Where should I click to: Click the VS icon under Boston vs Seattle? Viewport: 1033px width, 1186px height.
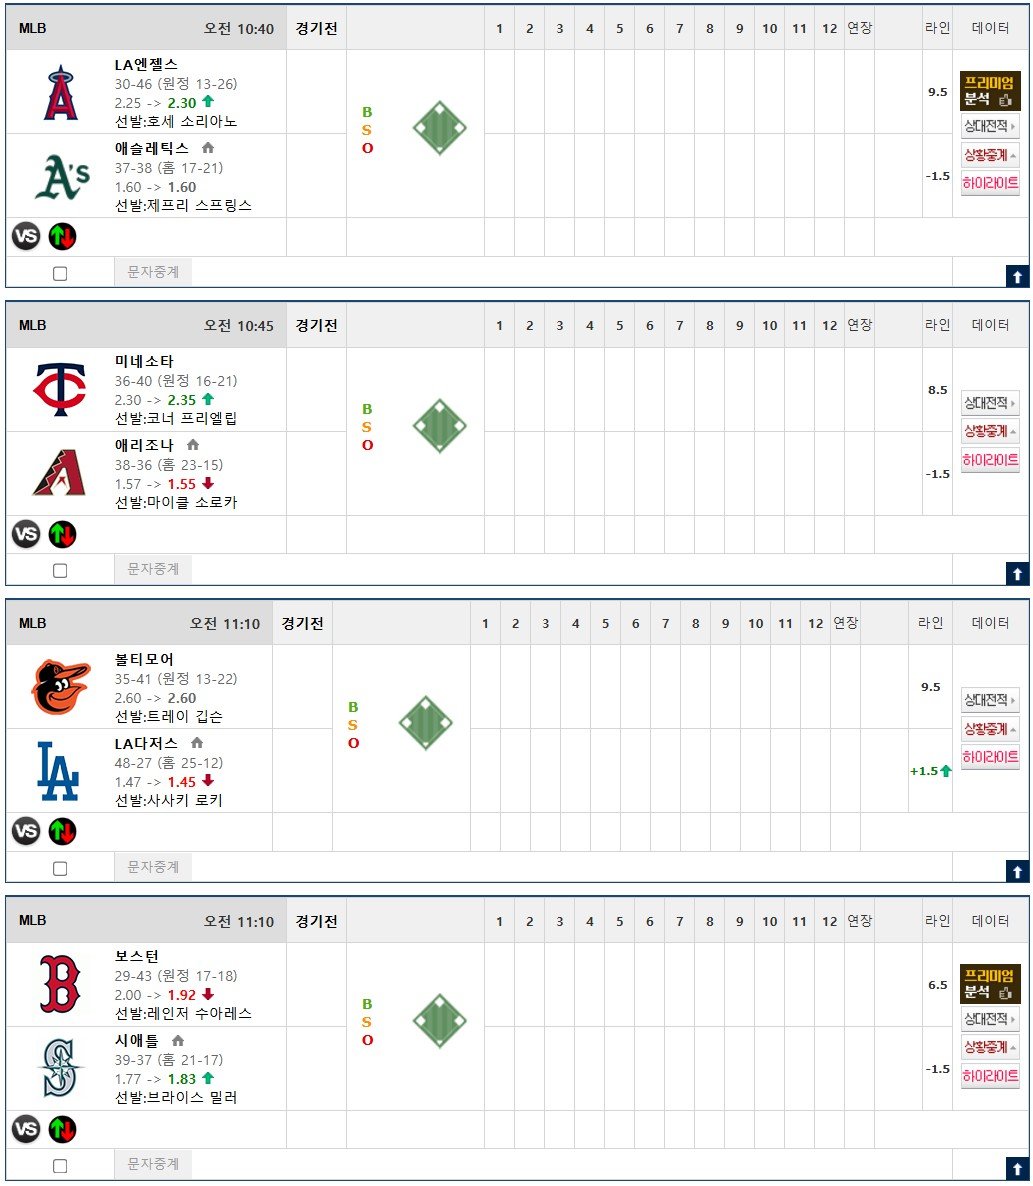26,1129
